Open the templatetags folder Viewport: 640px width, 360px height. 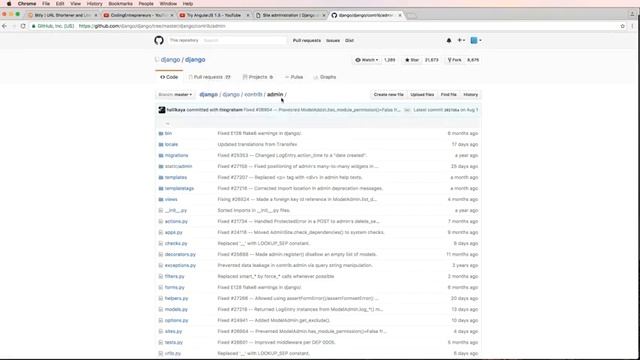coord(179,189)
